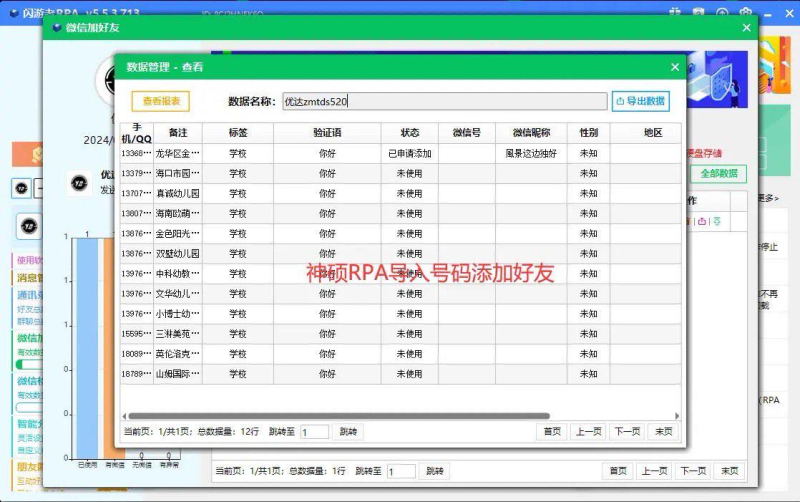Select row with 备注 英伦洛克…
The image size is (800, 502).
(x=401, y=354)
